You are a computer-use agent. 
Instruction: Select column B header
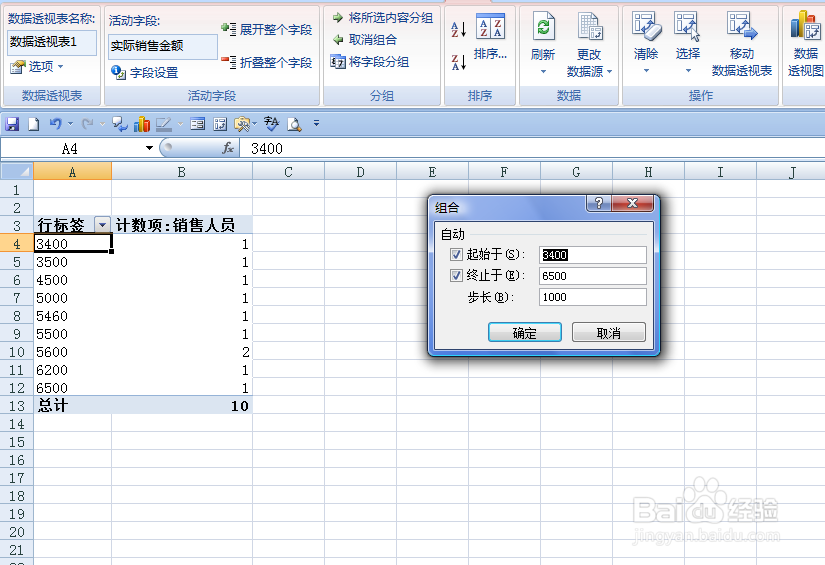(x=182, y=172)
